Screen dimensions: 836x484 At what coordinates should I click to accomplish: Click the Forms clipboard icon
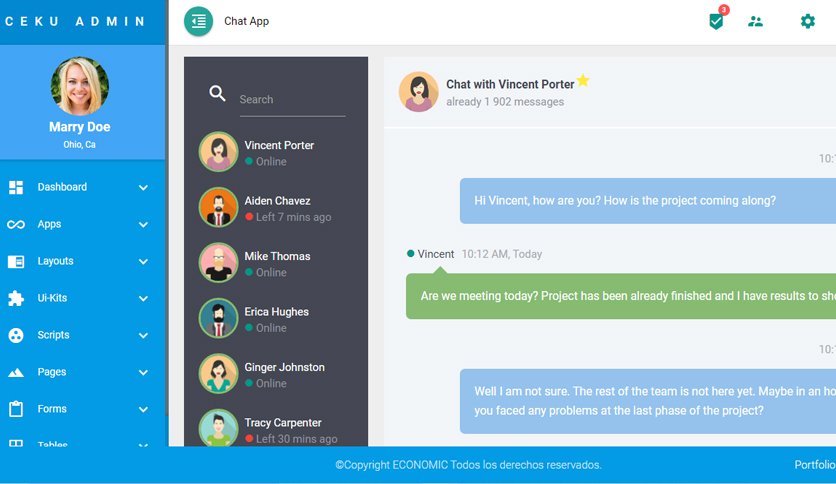click(x=16, y=409)
